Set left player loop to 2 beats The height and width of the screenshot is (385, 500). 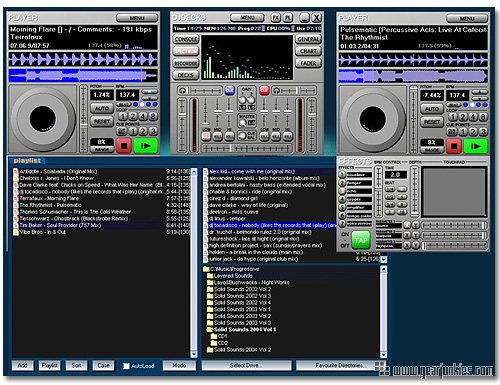coord(133,116)
